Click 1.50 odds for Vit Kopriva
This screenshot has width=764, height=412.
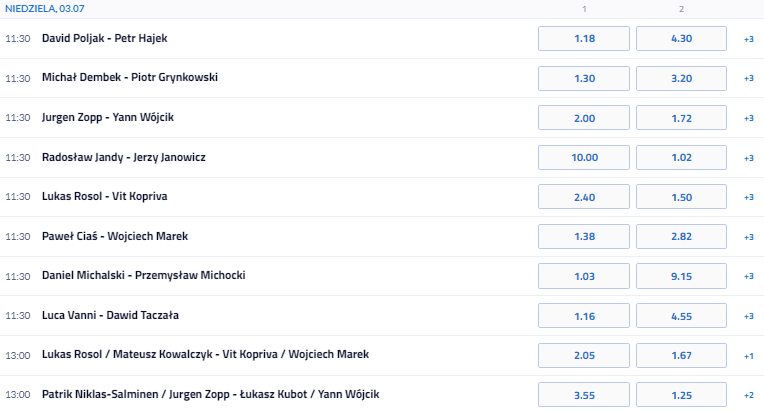click(x=682, y=197)
